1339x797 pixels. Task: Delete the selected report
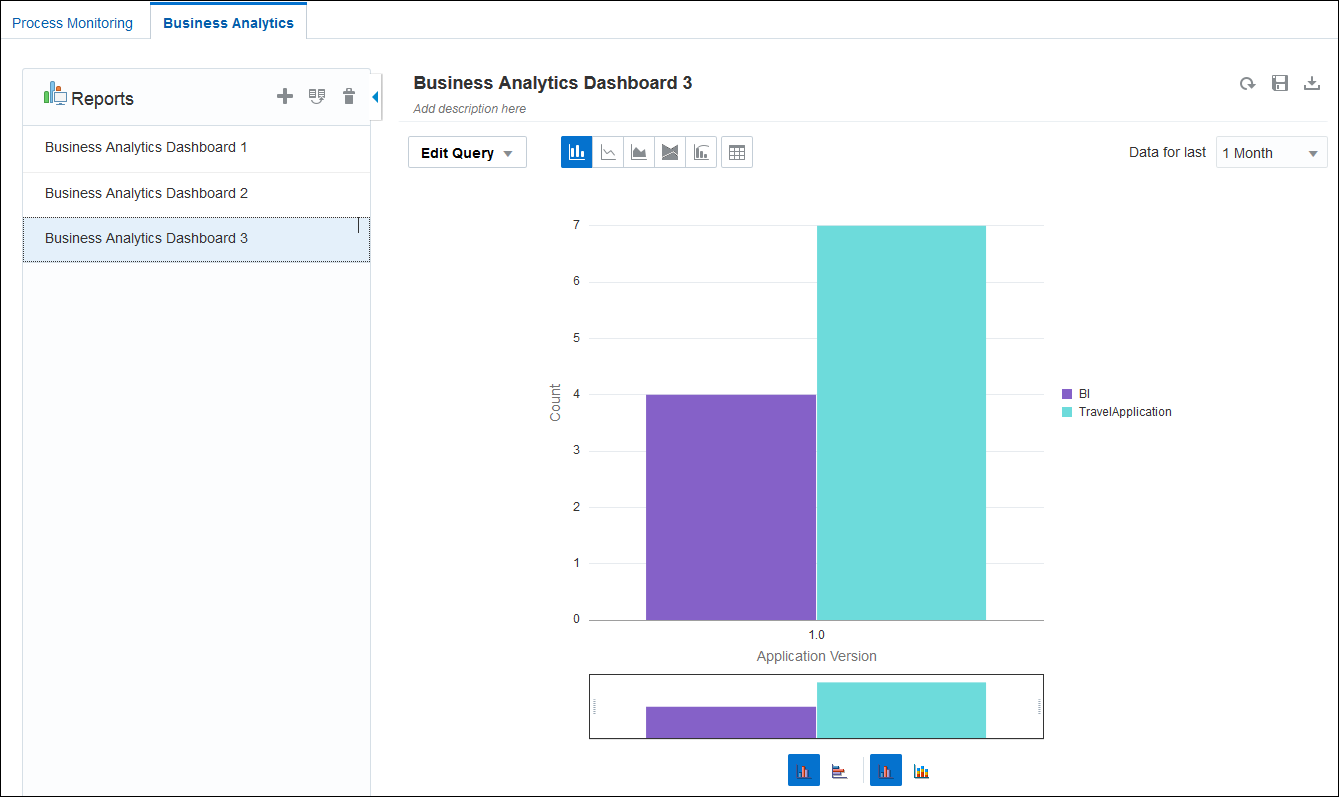[348, 96]
